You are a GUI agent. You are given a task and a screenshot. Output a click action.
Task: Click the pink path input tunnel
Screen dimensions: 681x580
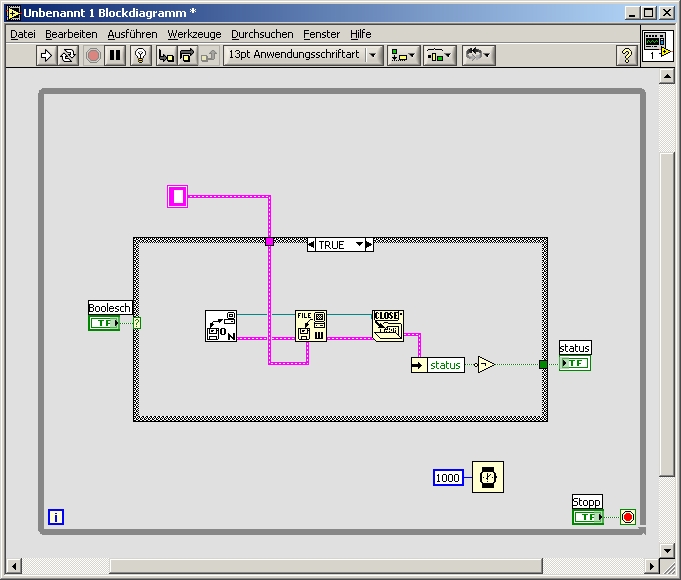[269, 242]
